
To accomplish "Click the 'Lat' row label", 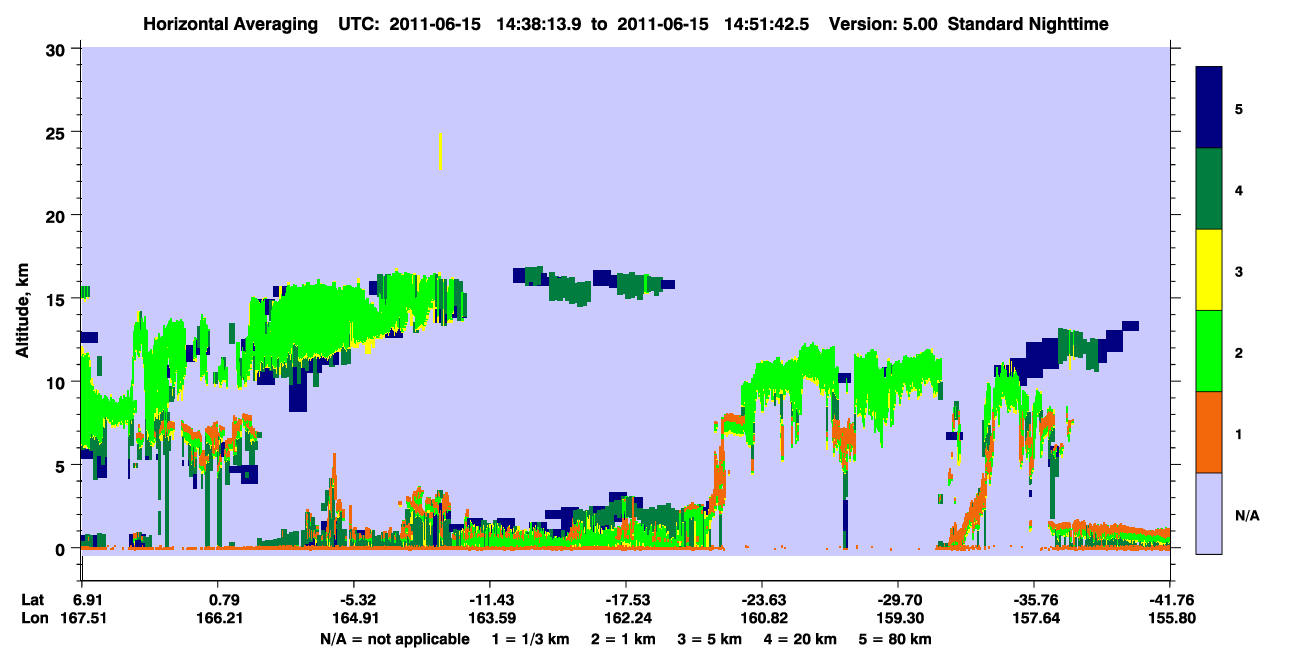I will [x=32, y=600].
